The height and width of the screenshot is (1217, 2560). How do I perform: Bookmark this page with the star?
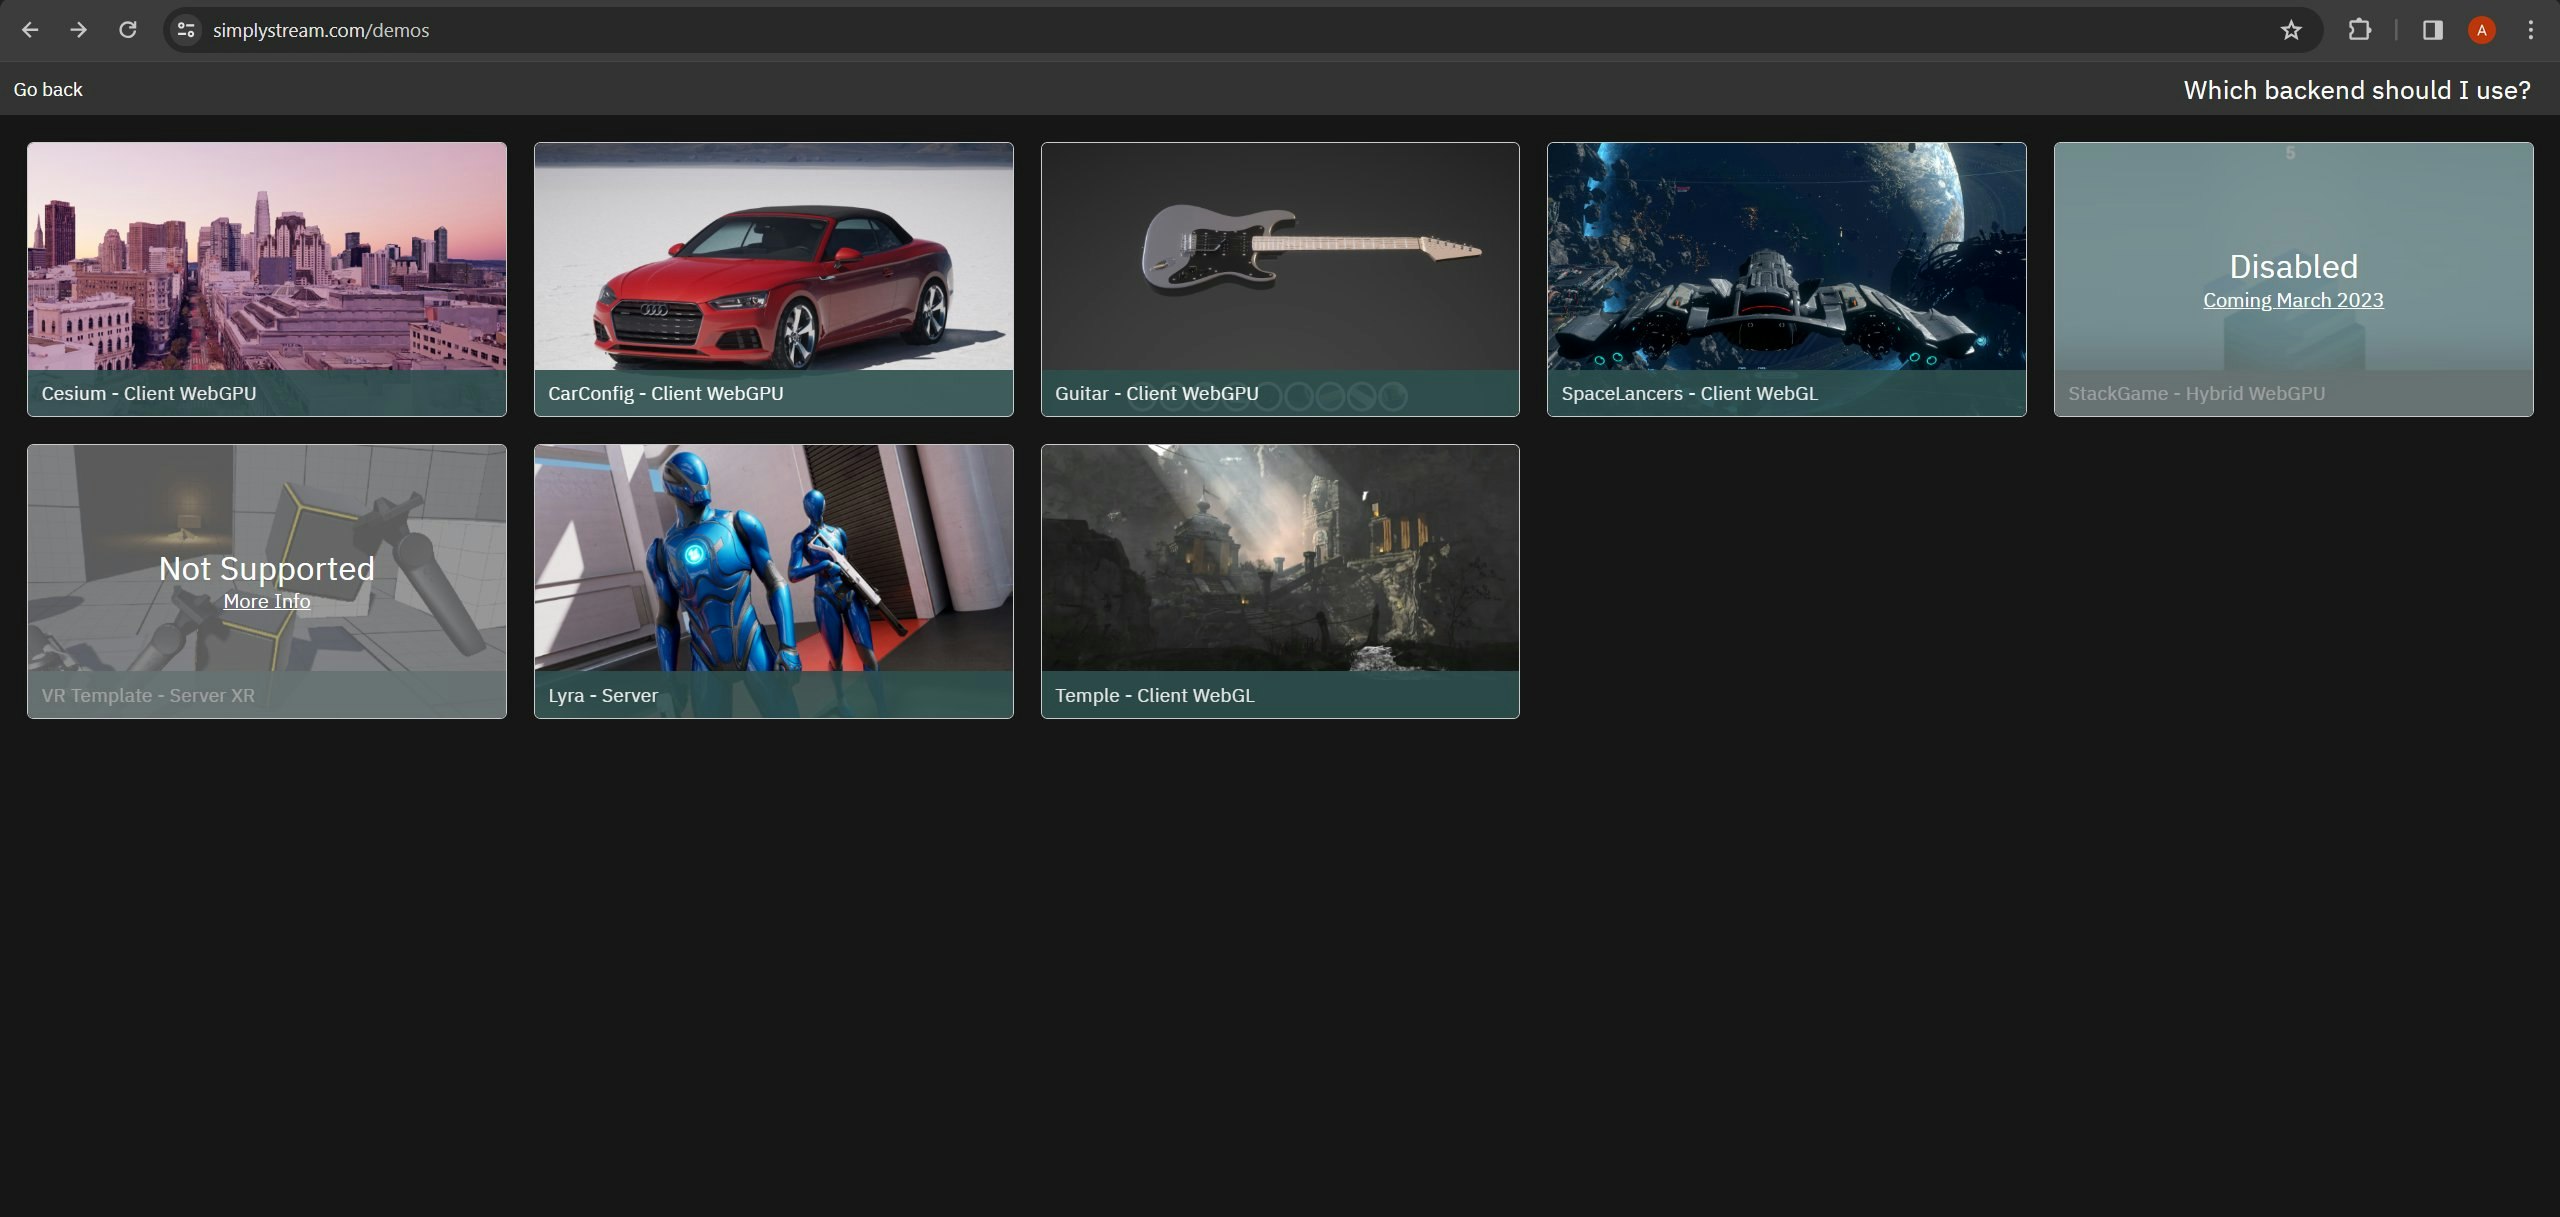point(2291,30)
